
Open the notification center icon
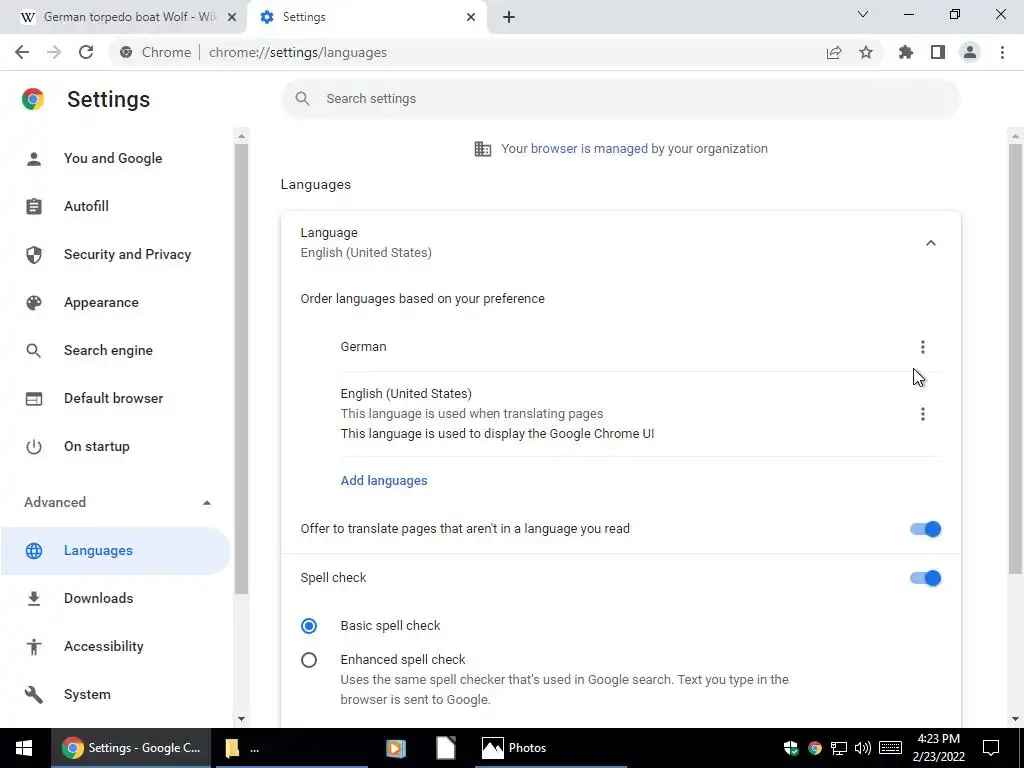click(991, 748)
